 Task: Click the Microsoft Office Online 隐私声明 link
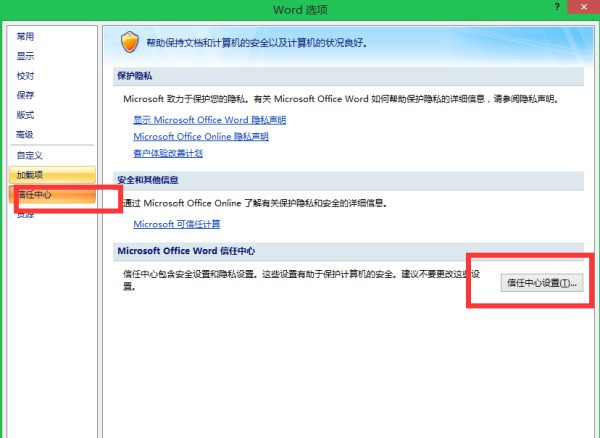(x=200, y=137)
